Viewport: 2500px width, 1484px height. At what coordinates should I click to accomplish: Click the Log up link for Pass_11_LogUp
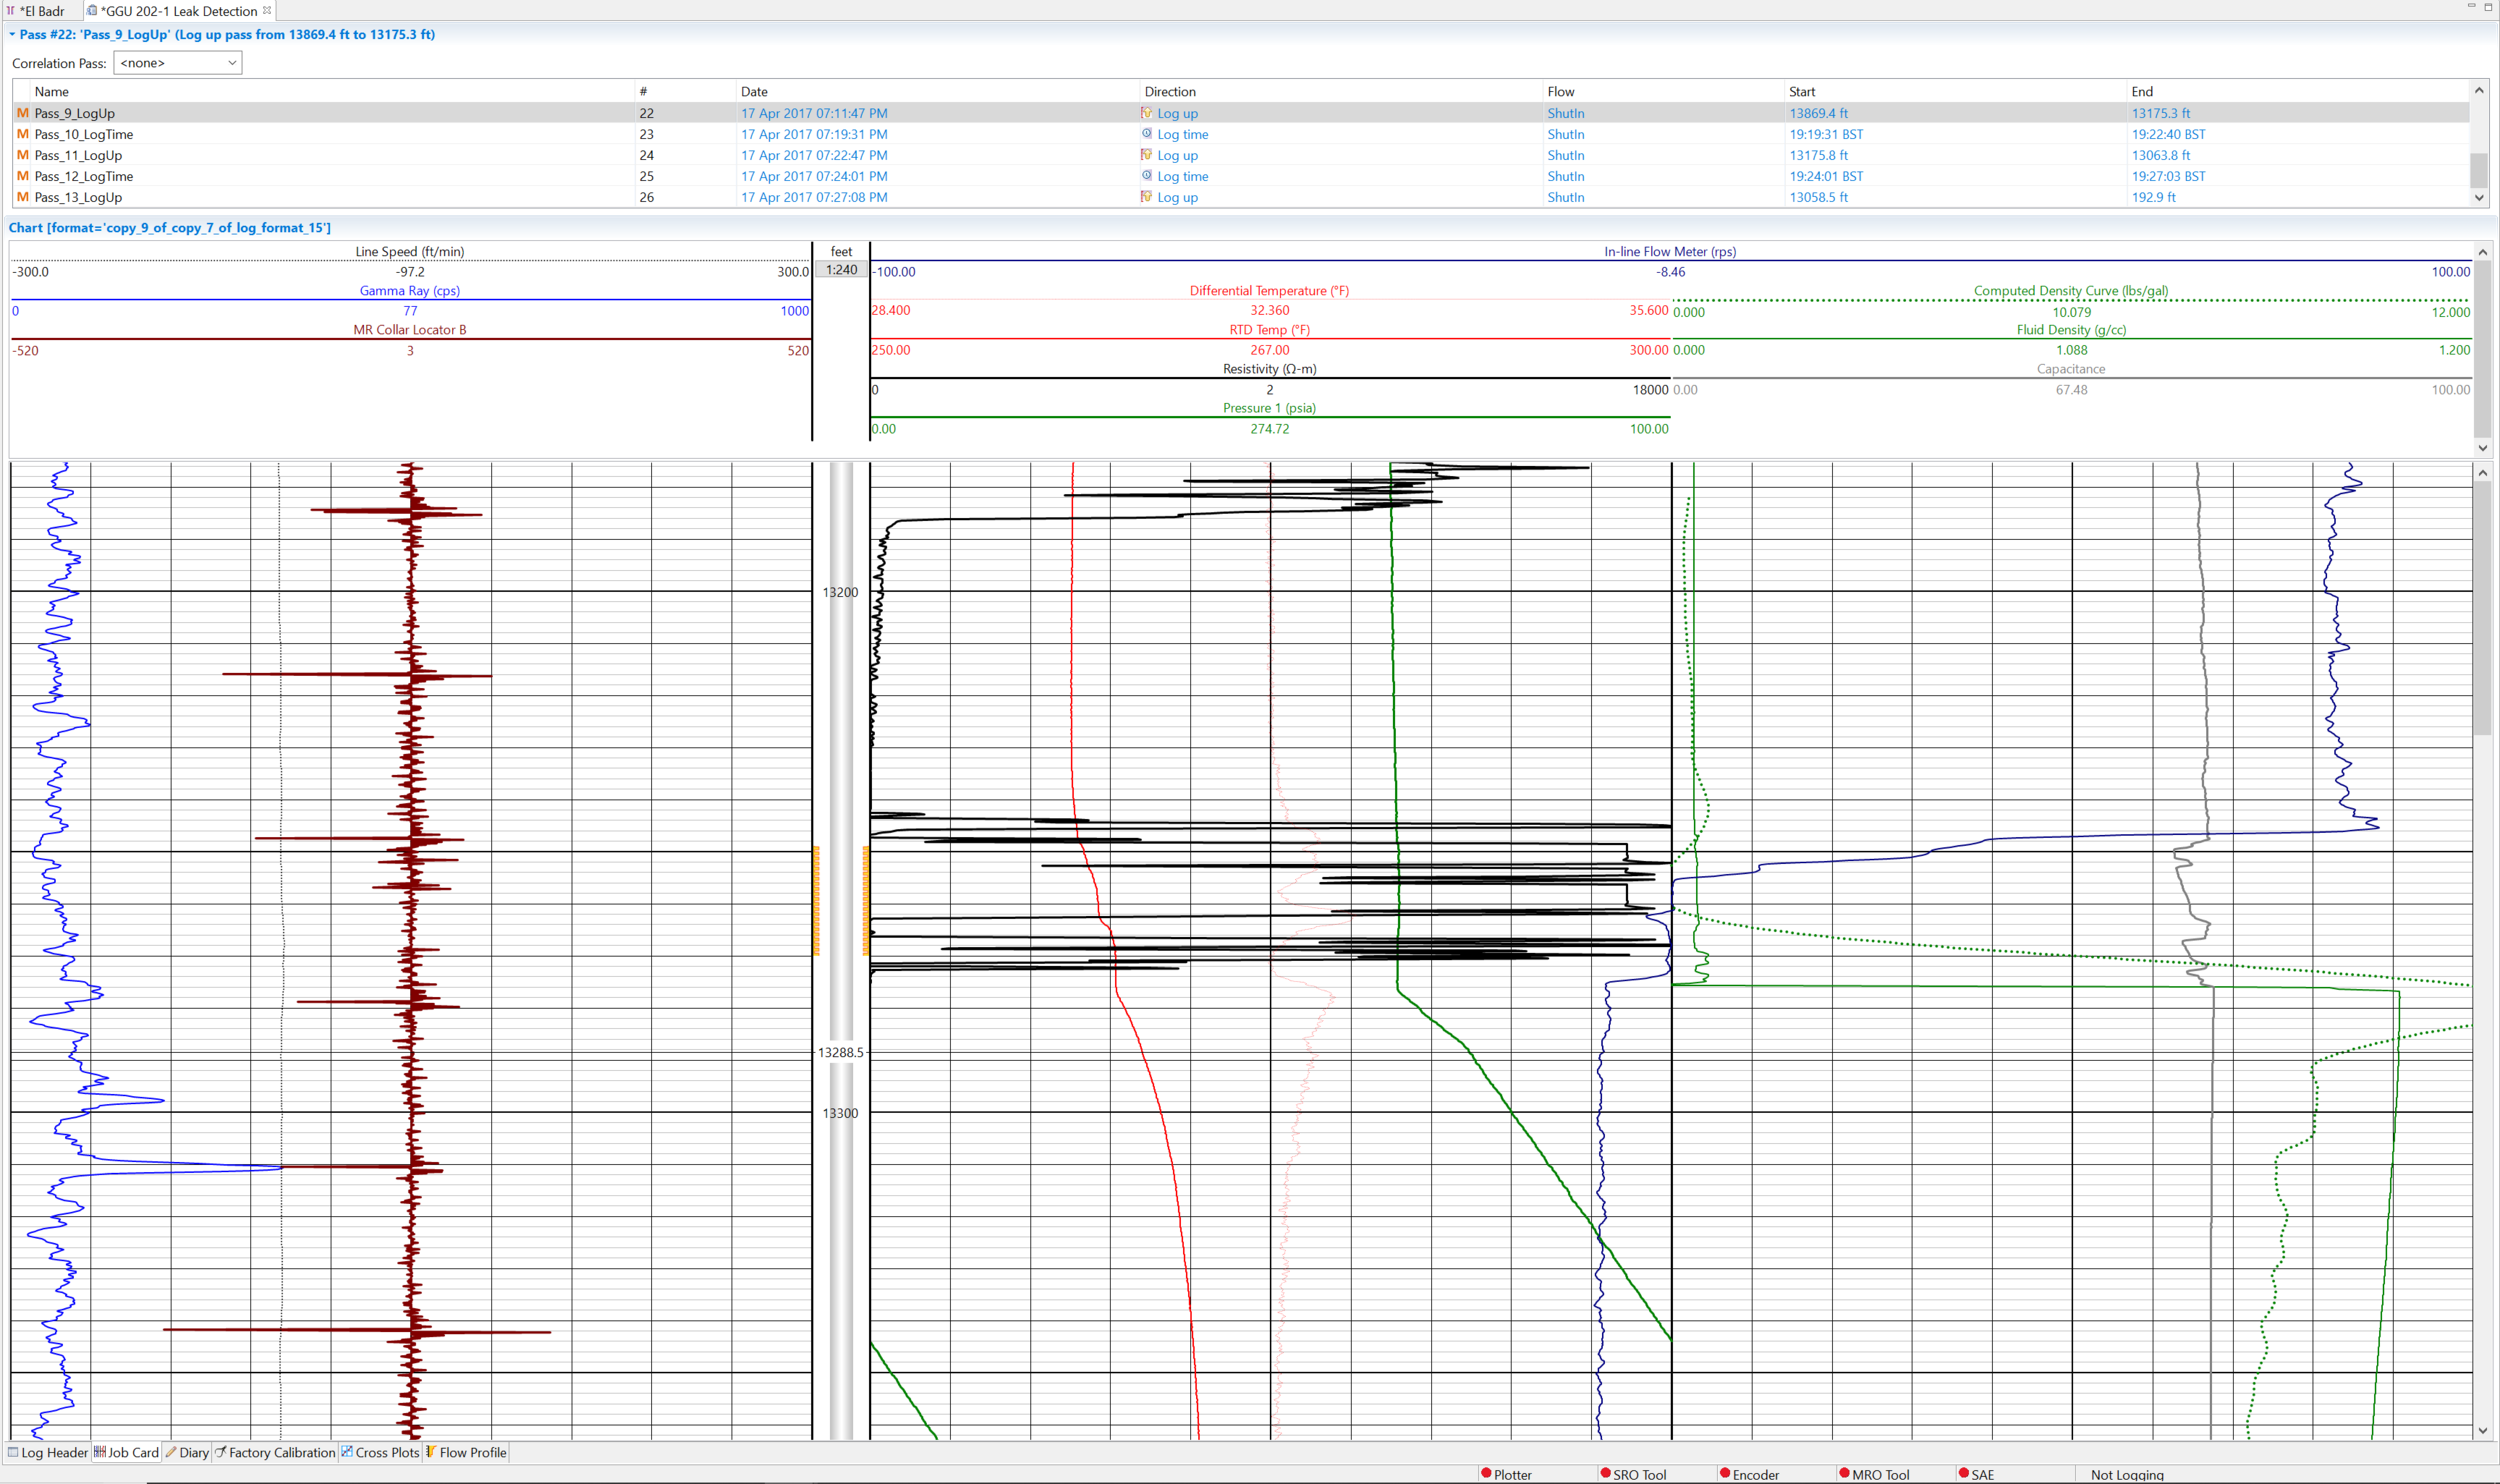1178,155
